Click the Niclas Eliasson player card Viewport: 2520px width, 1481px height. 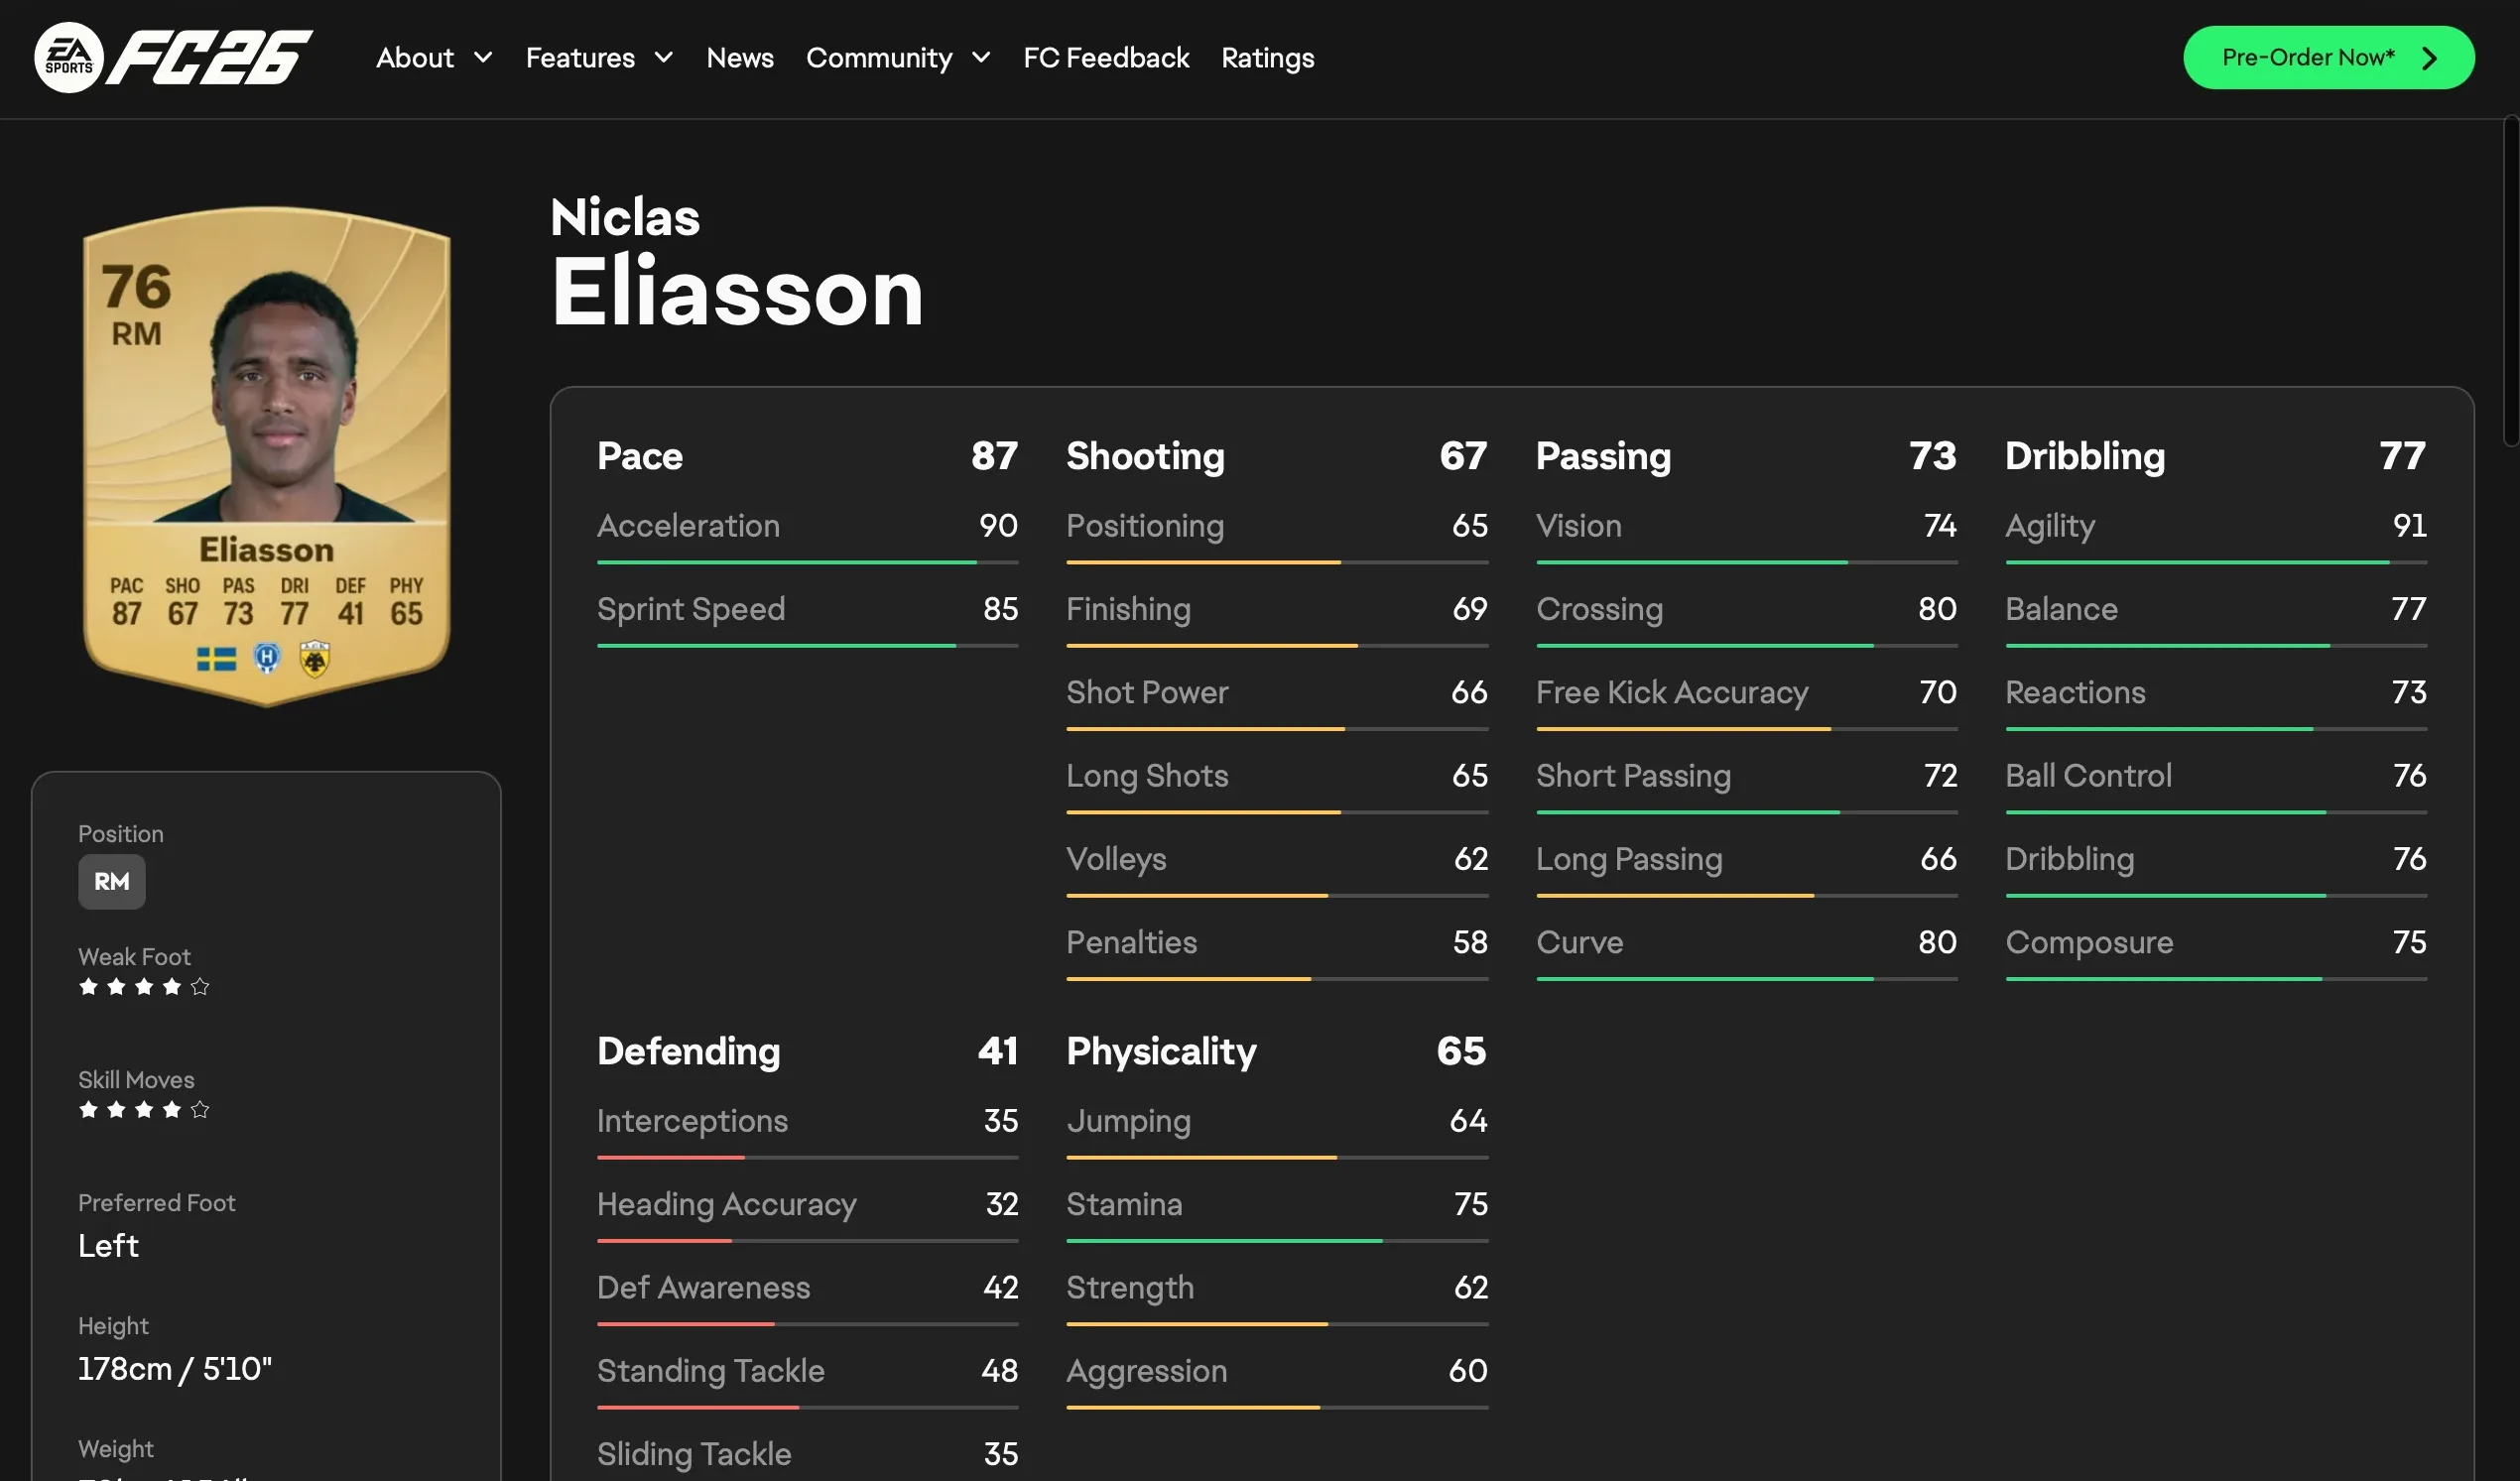(266, 455)
